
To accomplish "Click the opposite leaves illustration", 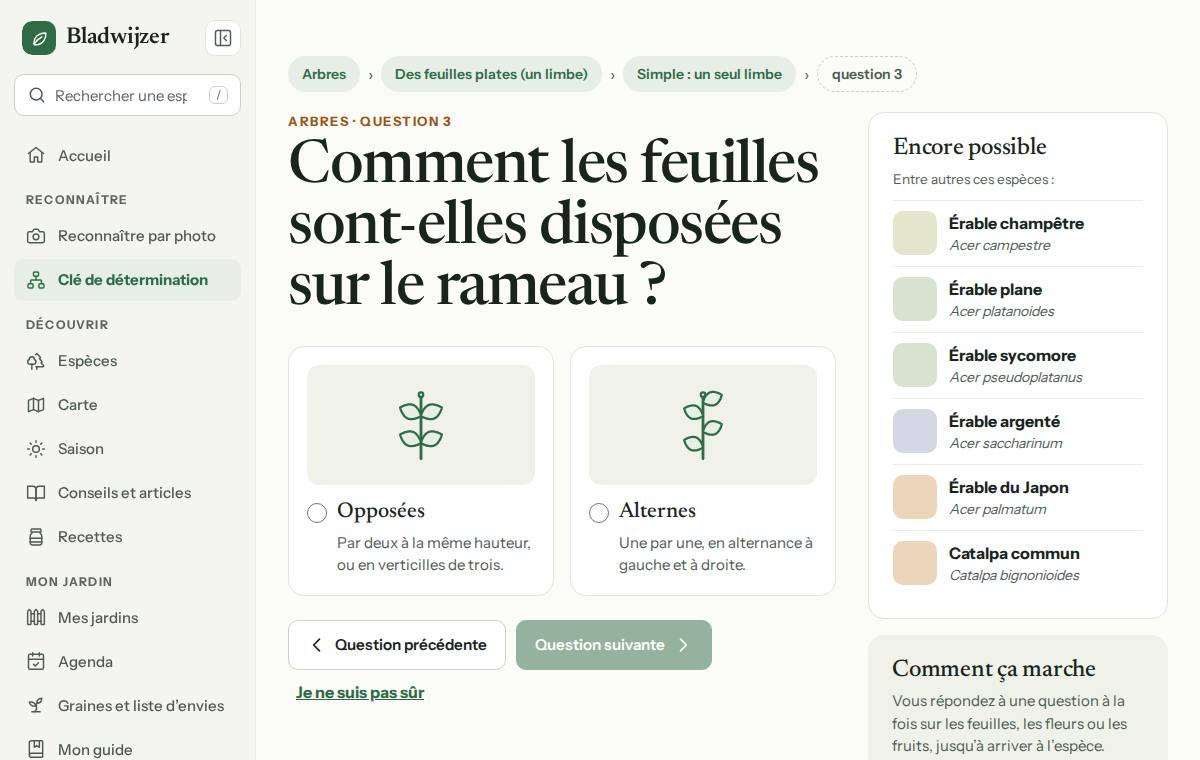I will pos(421,425).
